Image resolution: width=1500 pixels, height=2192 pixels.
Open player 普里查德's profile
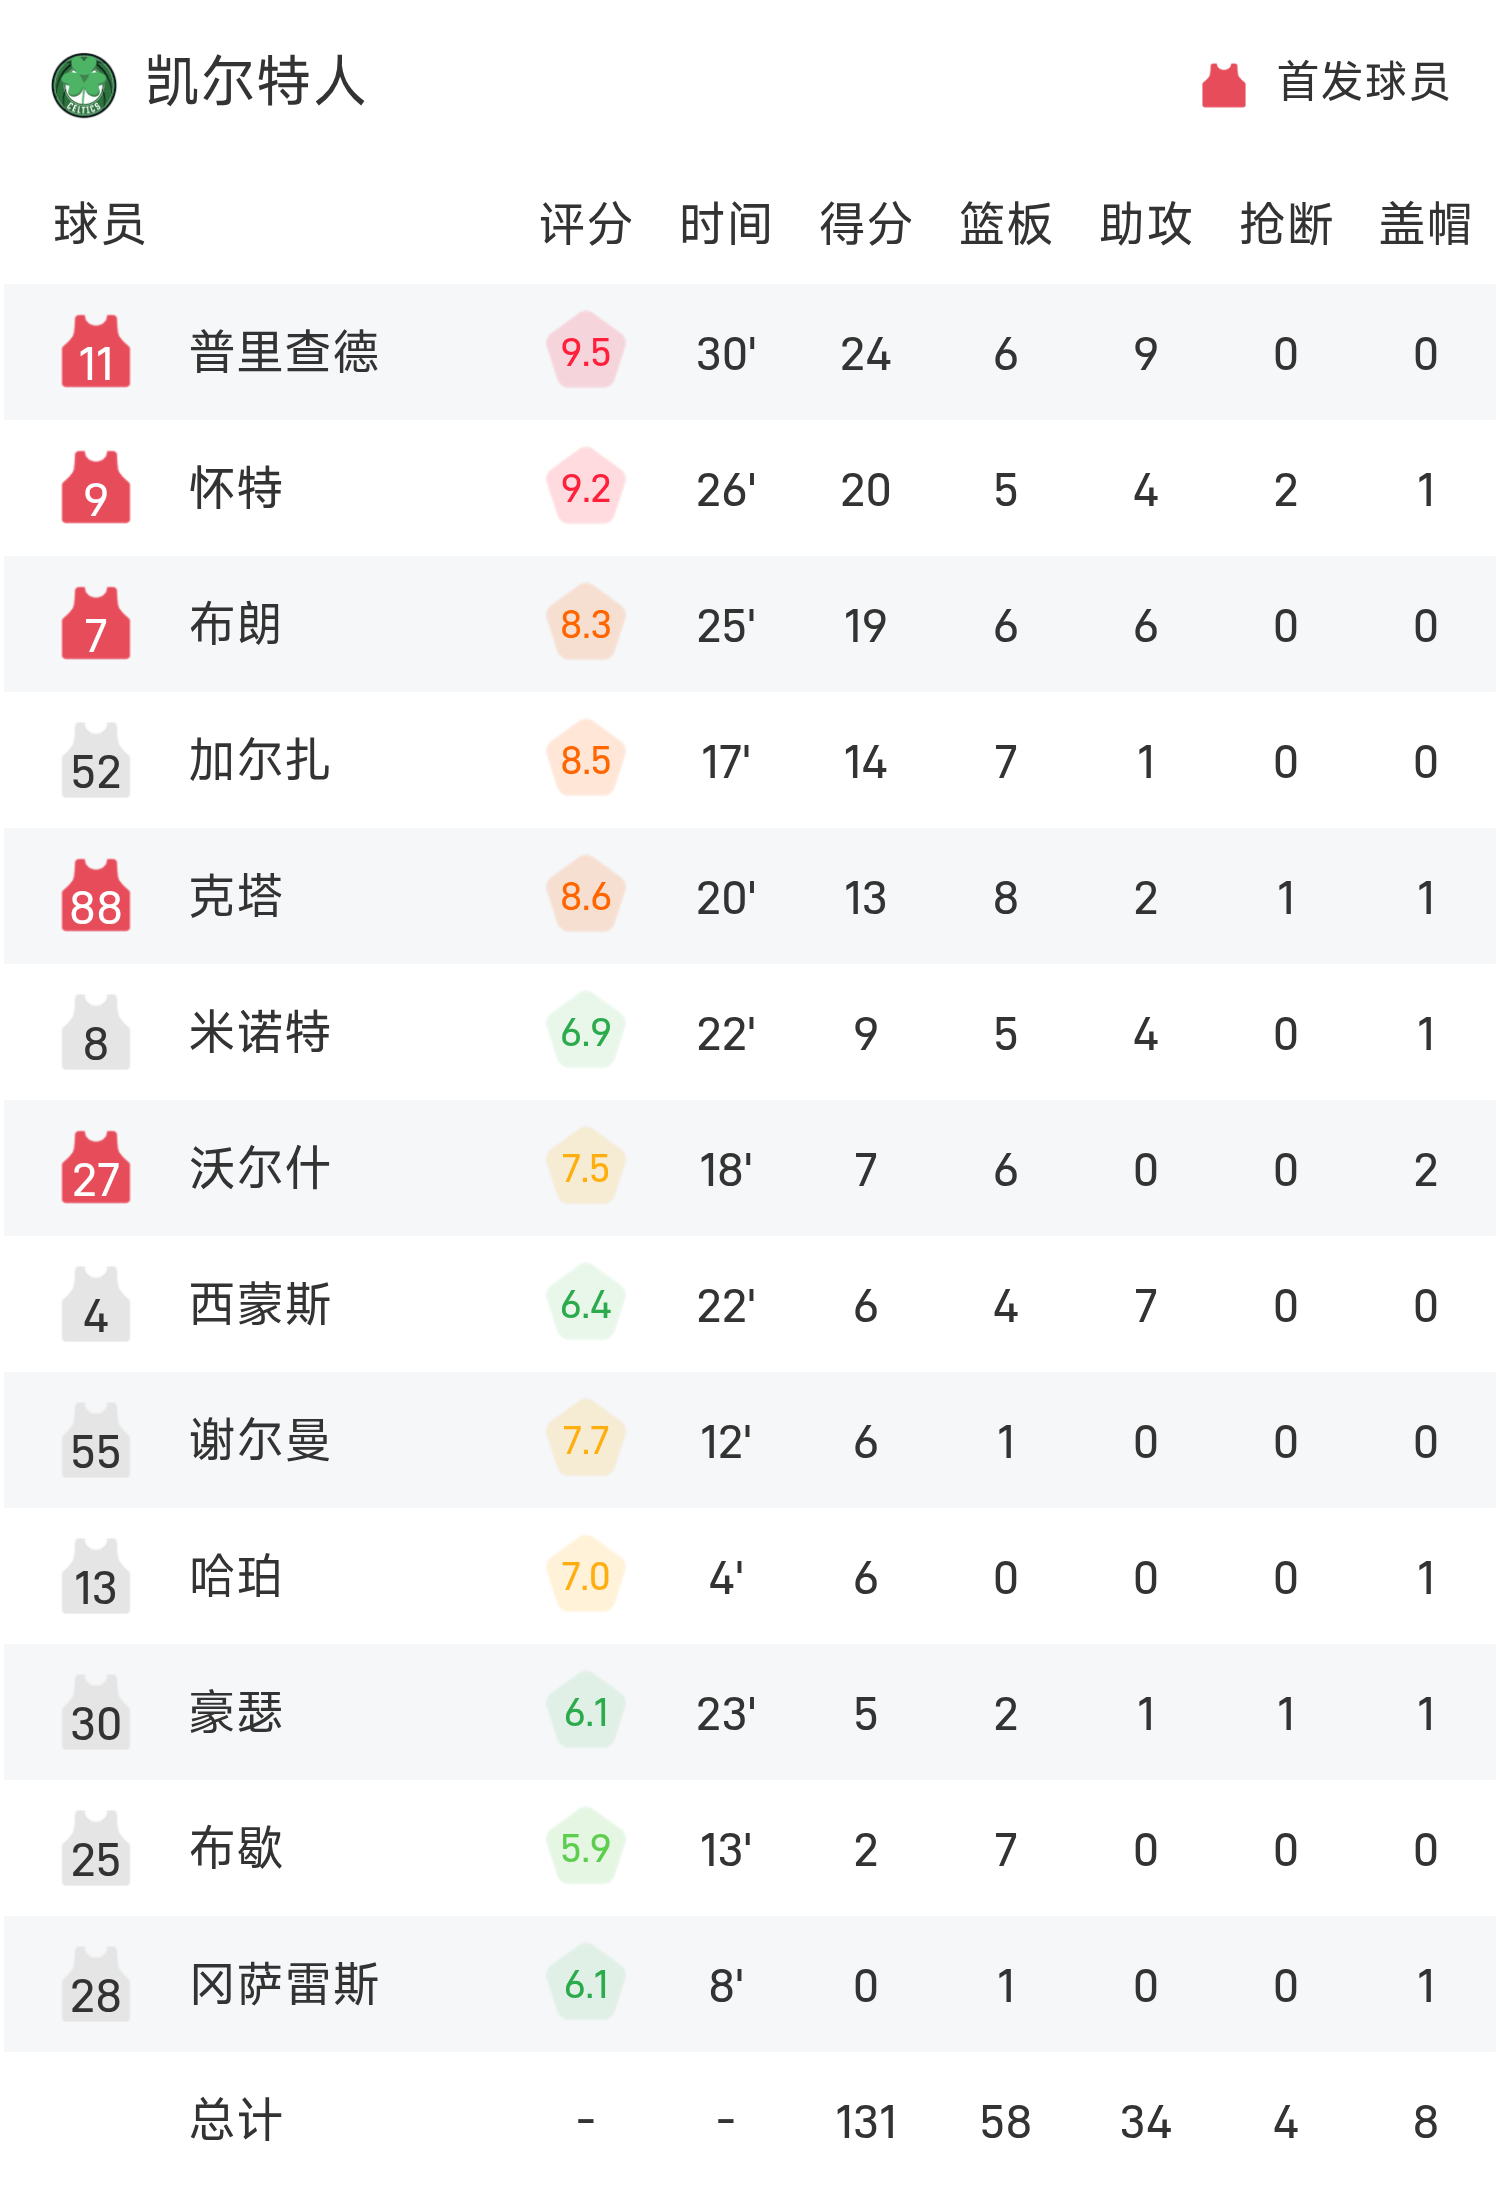pos(284,352)
